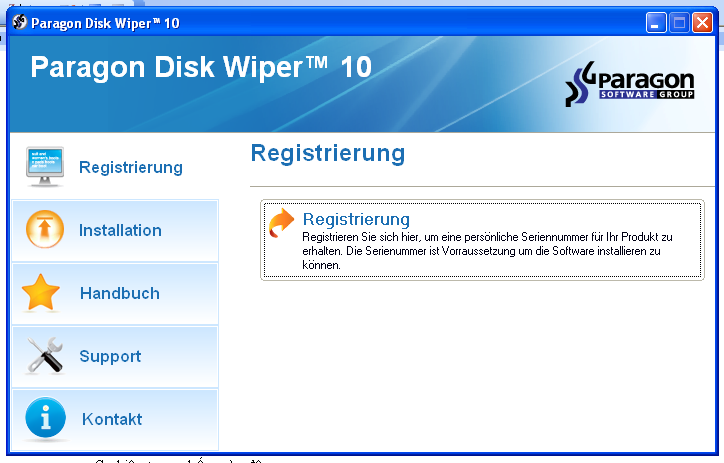The height and width of the screenshot is (463, 724).
Task: Click the blue Registrierung link in the panel
Action: tap(356, 219)
